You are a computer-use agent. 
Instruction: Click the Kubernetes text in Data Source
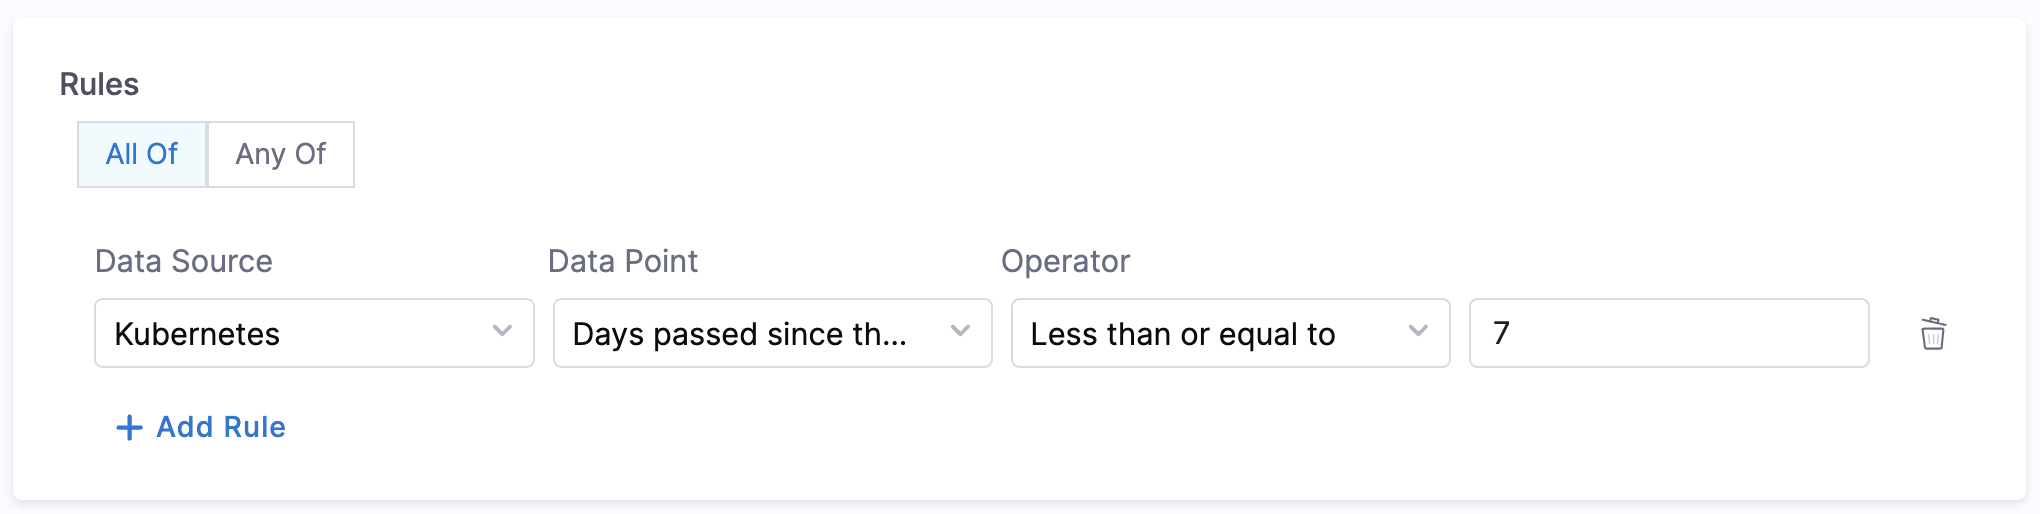tap(197, 334)
